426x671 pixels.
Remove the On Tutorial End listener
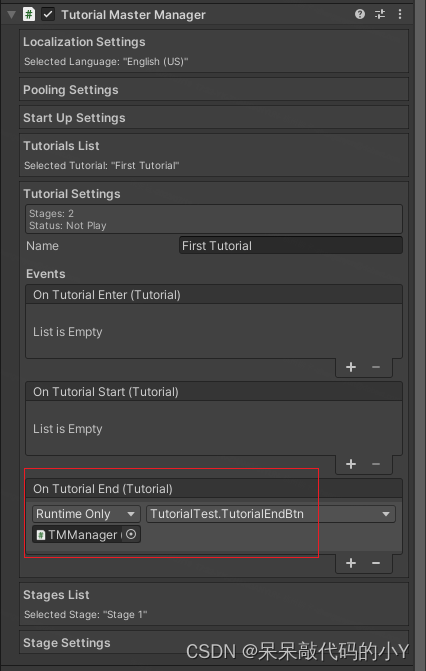pos(376,563)
